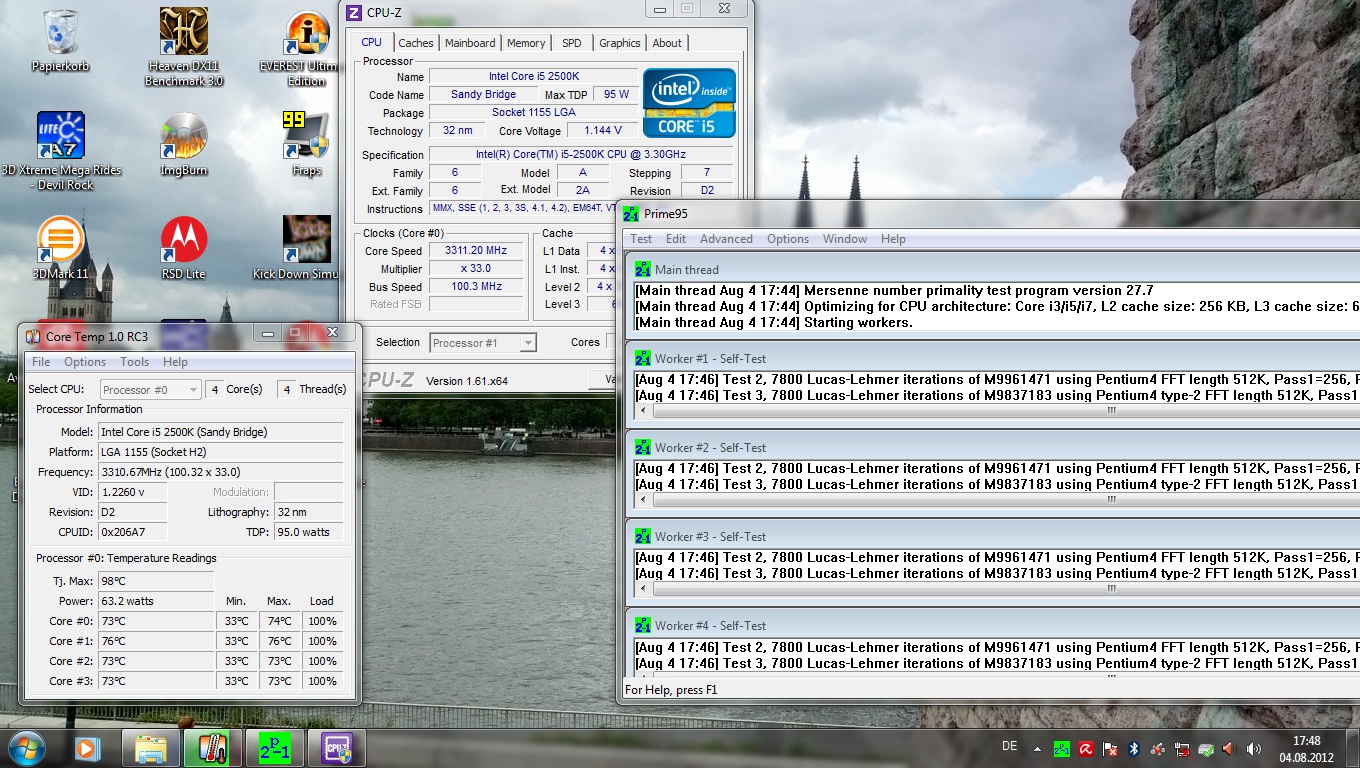
Task: Click the Worker #1 Self-Test window icon
Action: (x=642, y=358)
